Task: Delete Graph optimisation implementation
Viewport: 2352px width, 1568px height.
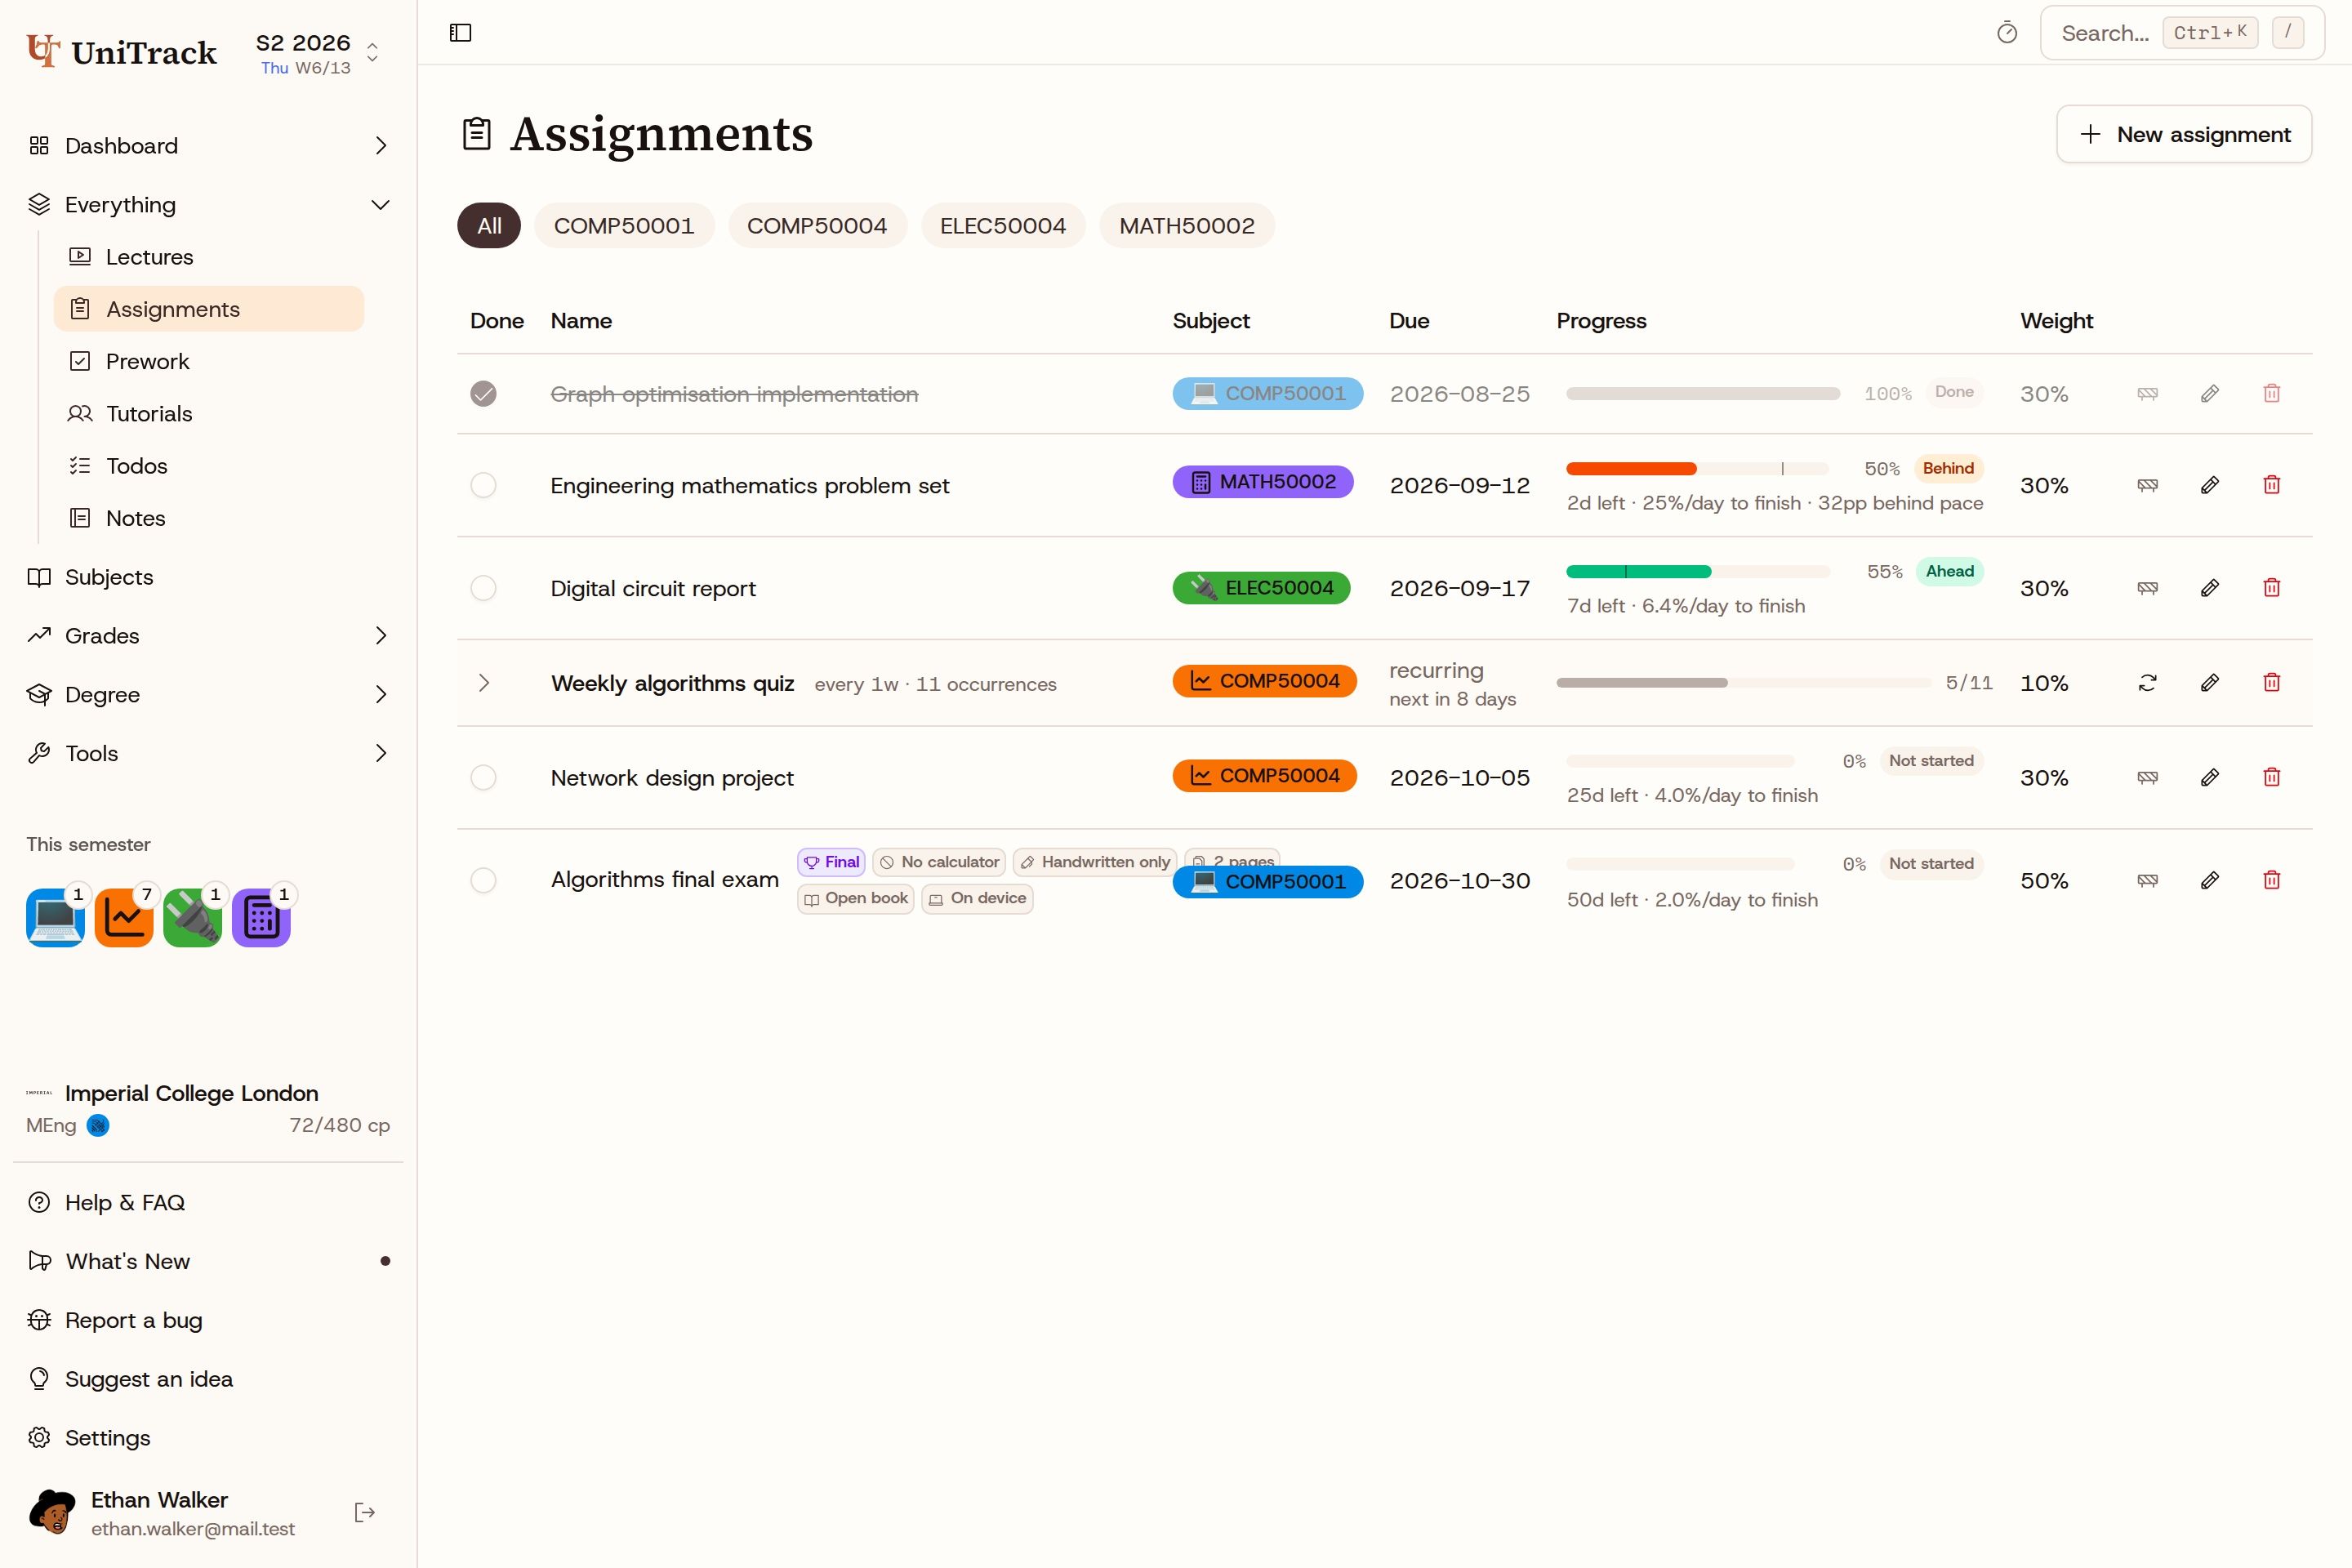Action: click(2271, 394)
